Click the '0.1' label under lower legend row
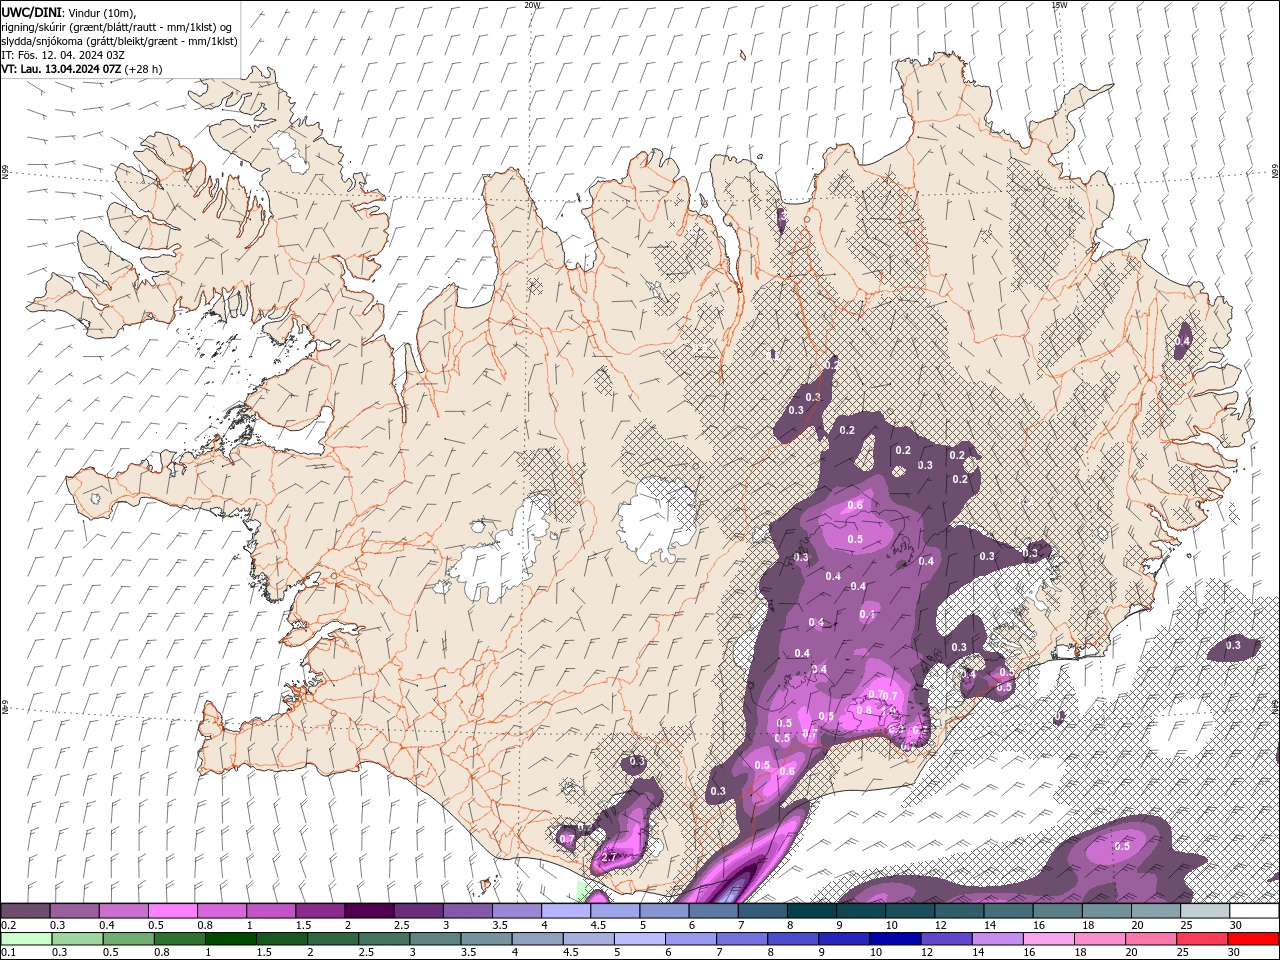This screenshot has height=960, width=1280. 9,953
